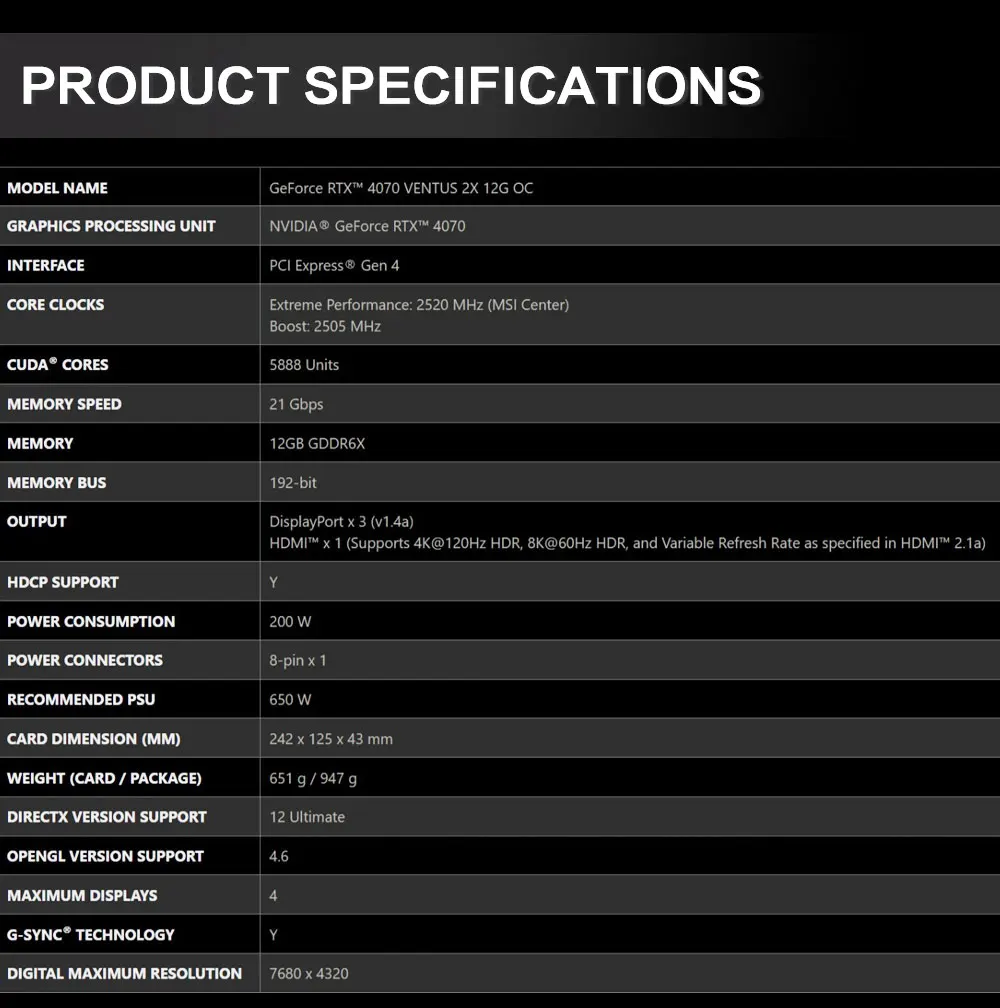
Task: Select the Boost: 2505 MHz text
Action: (325, 327)
